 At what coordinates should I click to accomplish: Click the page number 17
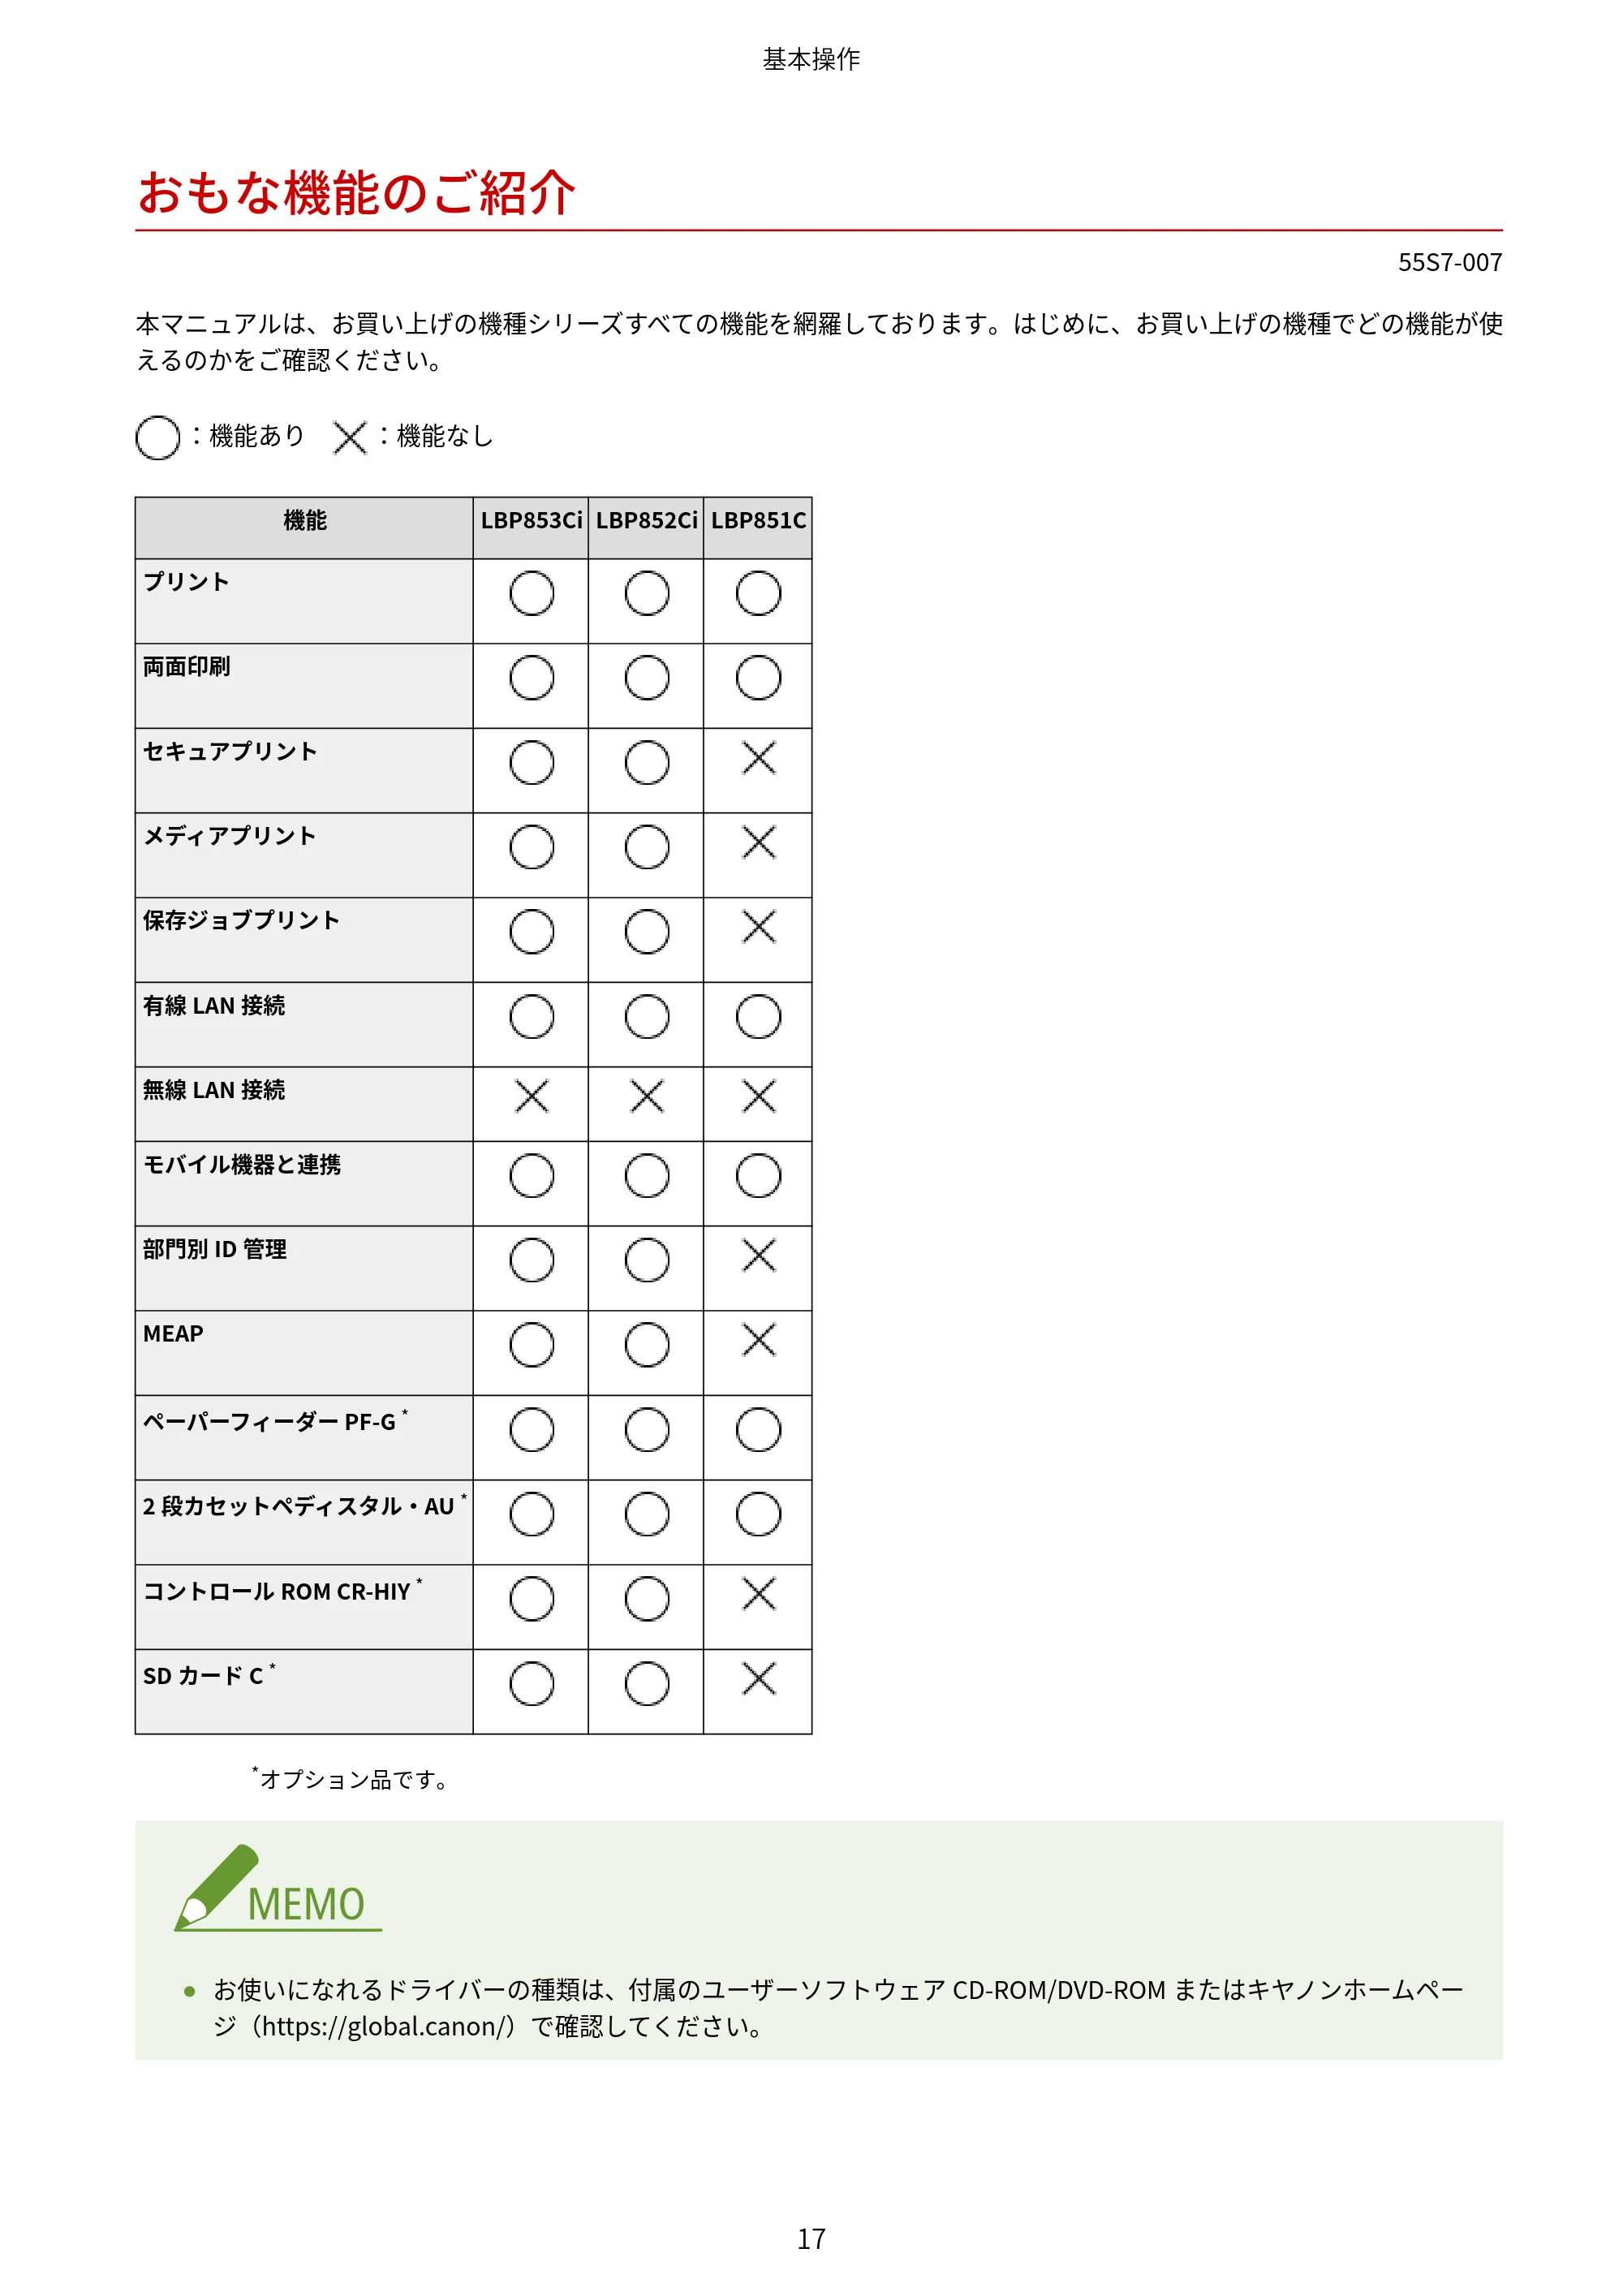click(x=811, y=2239)
